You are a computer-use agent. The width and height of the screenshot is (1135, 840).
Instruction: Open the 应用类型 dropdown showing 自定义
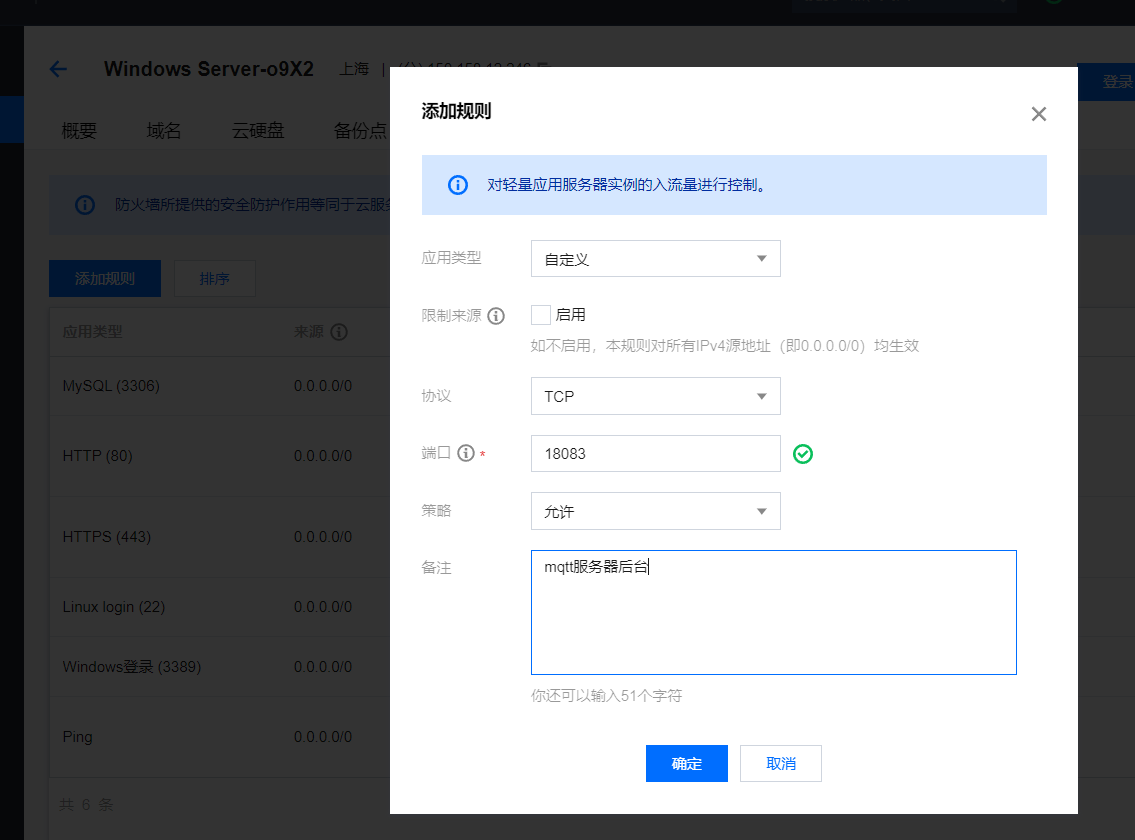coord(655,259)
